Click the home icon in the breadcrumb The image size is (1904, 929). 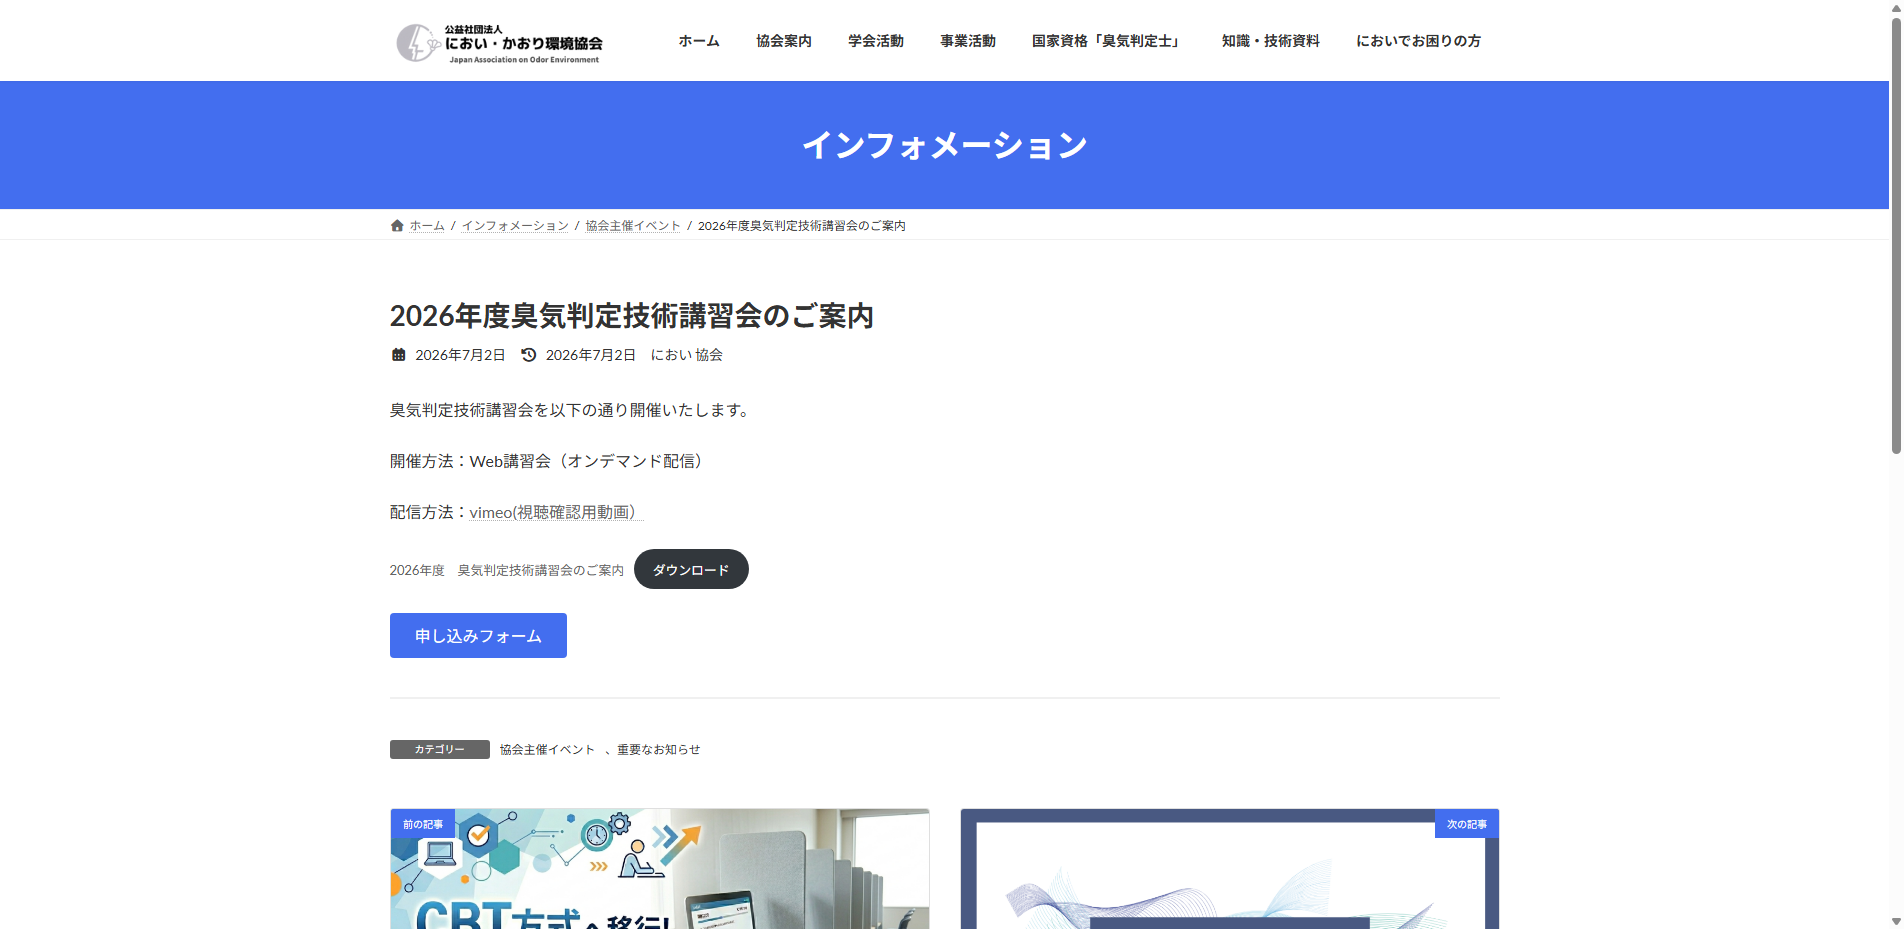coord(397,226)
